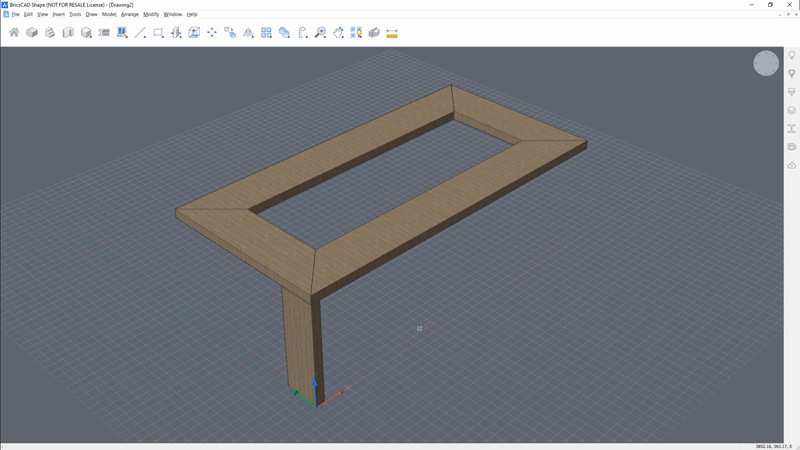This screenshot has width=800, height=450.
Task: Open the cloud panel icon
Action: [x=792, y=165]
